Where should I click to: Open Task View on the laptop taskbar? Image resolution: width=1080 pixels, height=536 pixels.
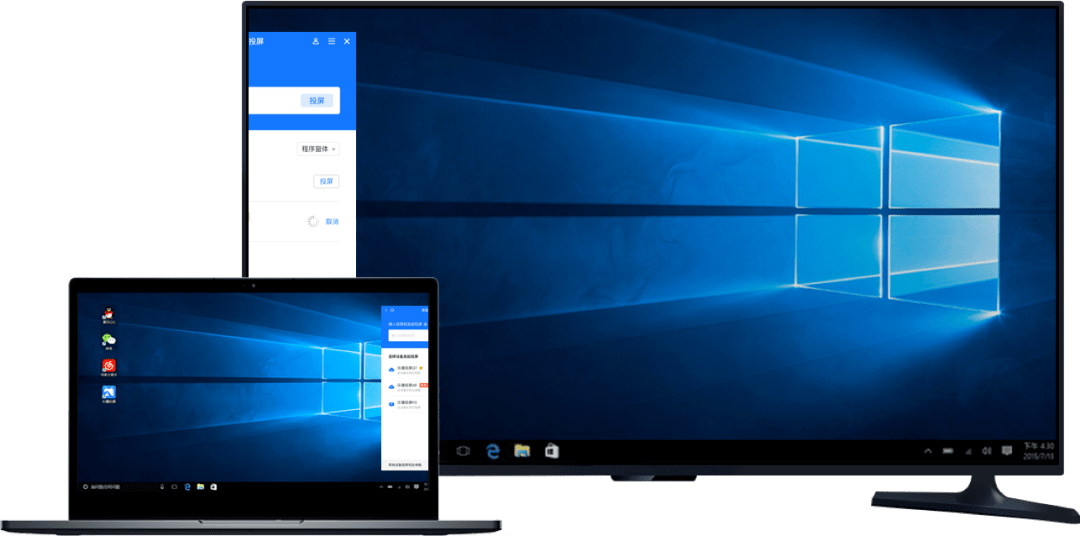pyautogui.click(x=174, y=486)
